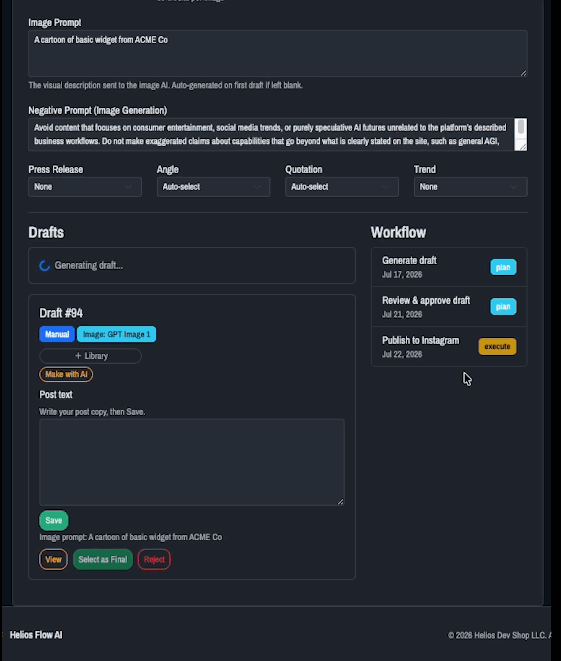Viewport: 561px width, 661px height.
Task: Click the plan badge for Generate draft
Action: click(x=503, y=267)
